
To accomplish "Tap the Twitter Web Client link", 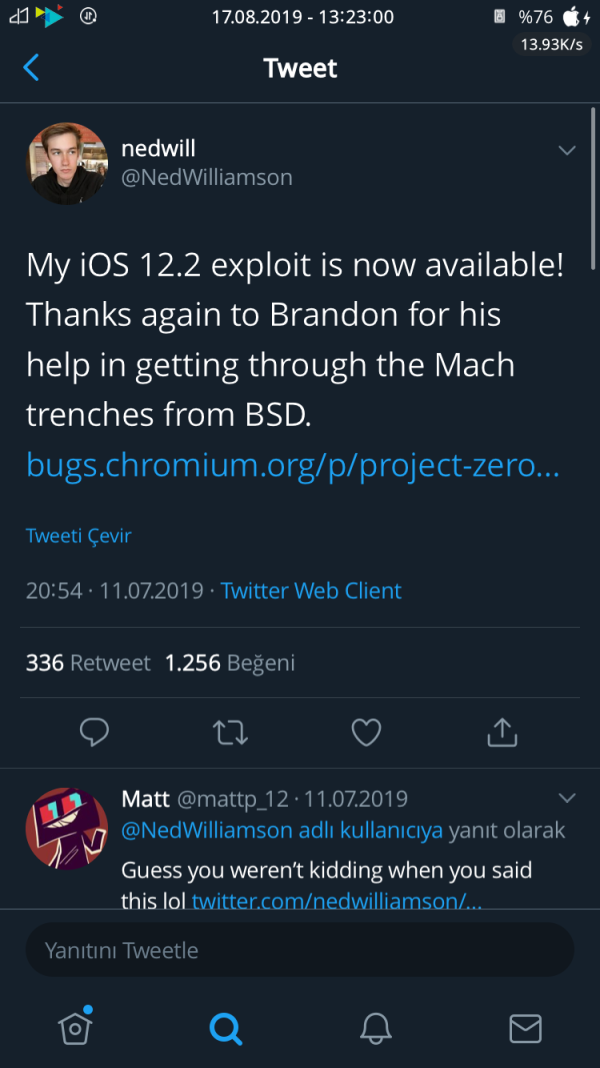I will [311, 591].
